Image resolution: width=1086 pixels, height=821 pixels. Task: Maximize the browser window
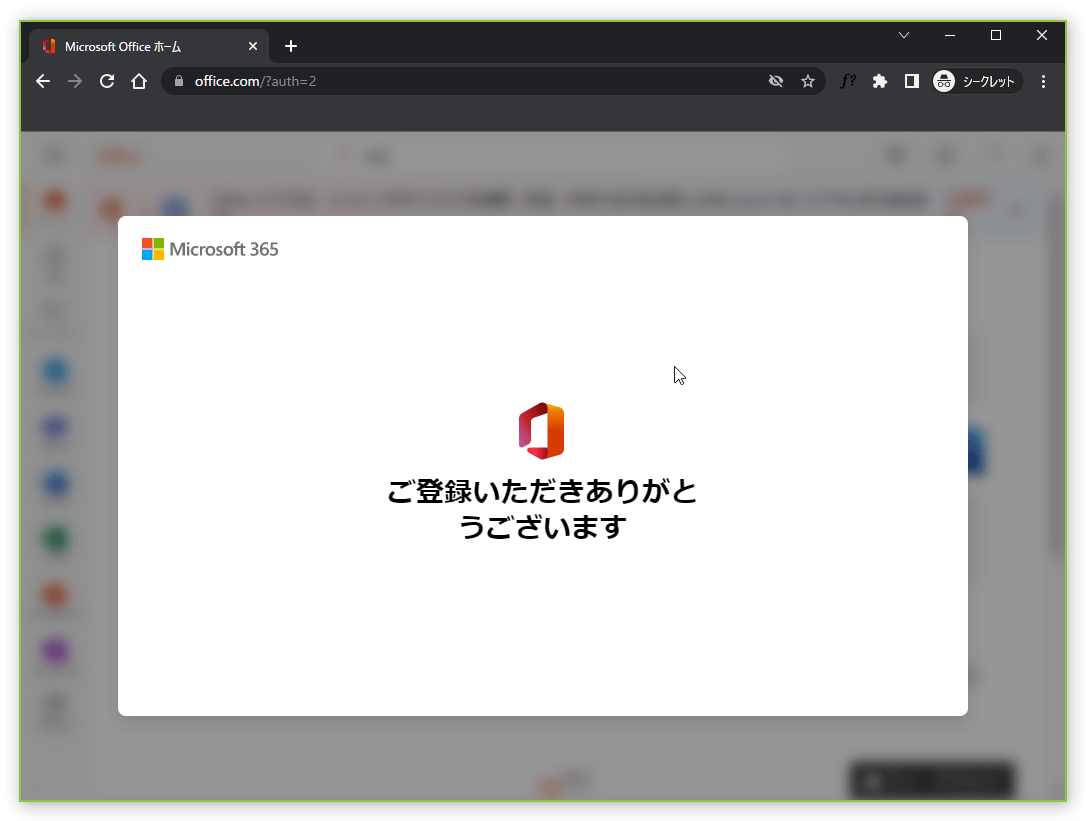996,35
